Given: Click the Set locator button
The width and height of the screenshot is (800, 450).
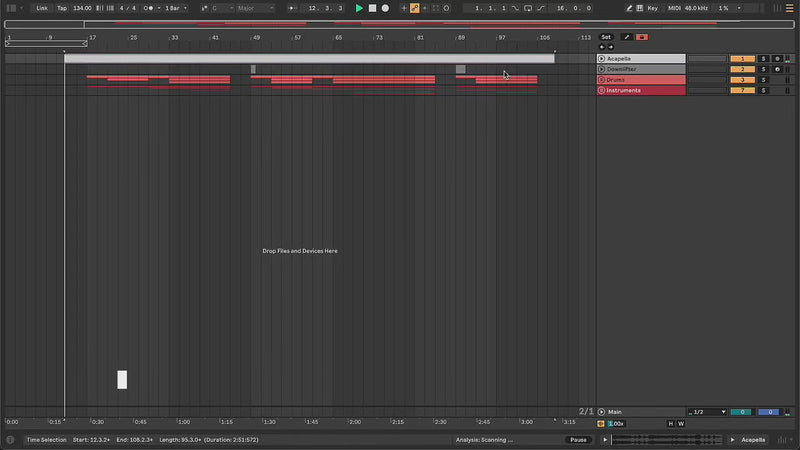Looking at the screenshot, I should pyautogui.click(x=605, y=37).
